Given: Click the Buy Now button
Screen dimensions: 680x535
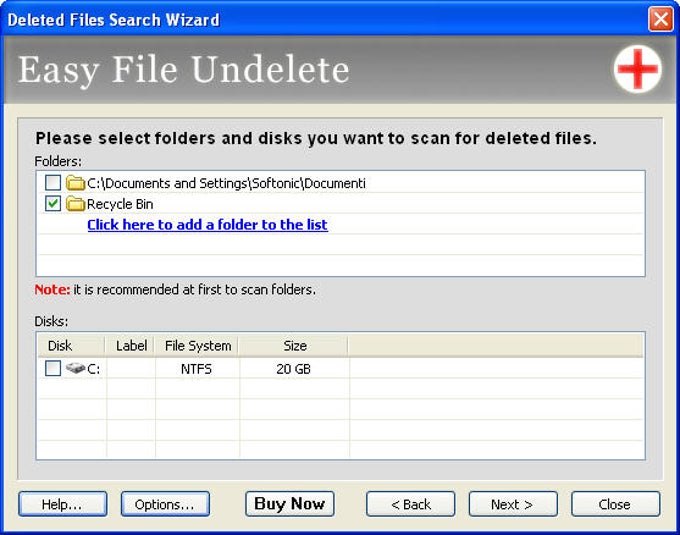Looking at the screenshot, I should tap(289, 504).
